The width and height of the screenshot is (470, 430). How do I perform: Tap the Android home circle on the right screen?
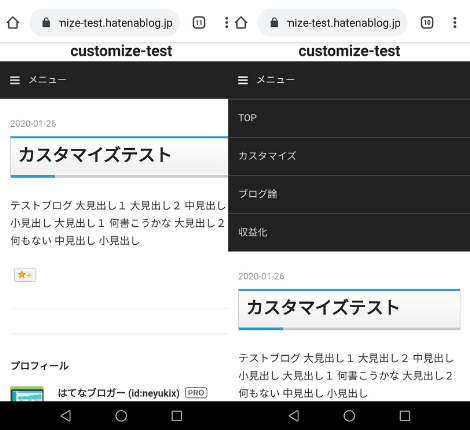[x=349, y=416]
